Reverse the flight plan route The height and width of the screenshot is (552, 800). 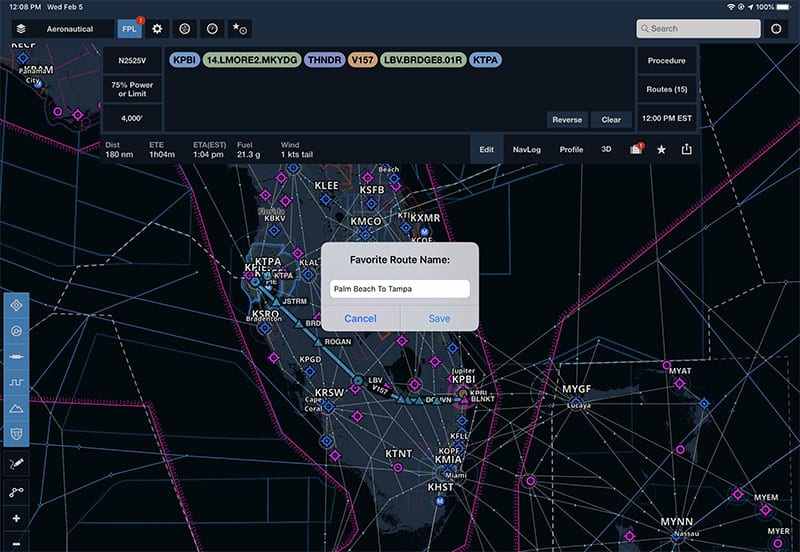point(567,119)
